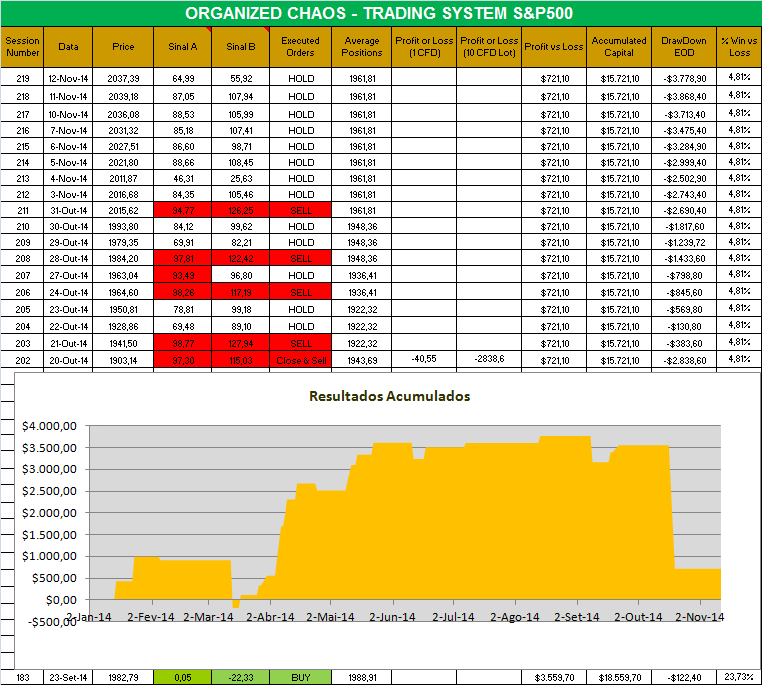762x685 pixels.
Task: Click price cell 1950,81
Action: tap(123, 309)
